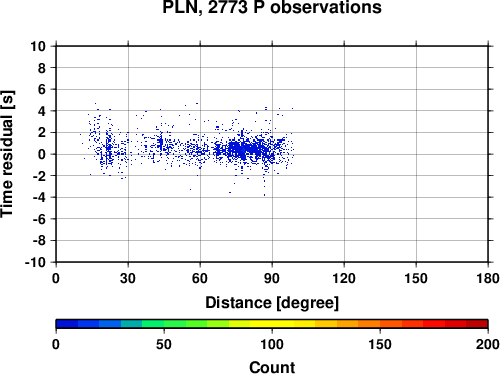Click the y-axis tick label '8'
The image size is (500, 374).
pos(42,68)
